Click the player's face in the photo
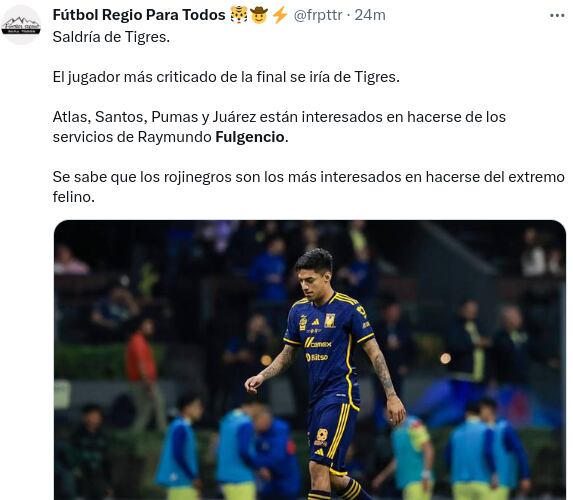The height and width of the screenshot is (500, 573). click(312, 281)
